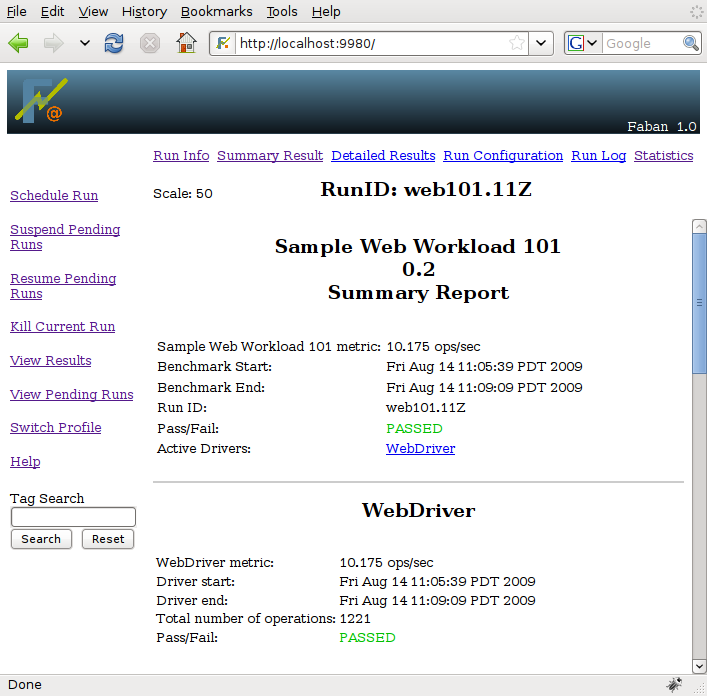Screen dimensions: 707x696
Task: Click the Tag Search text field
Action: point(73,517)
